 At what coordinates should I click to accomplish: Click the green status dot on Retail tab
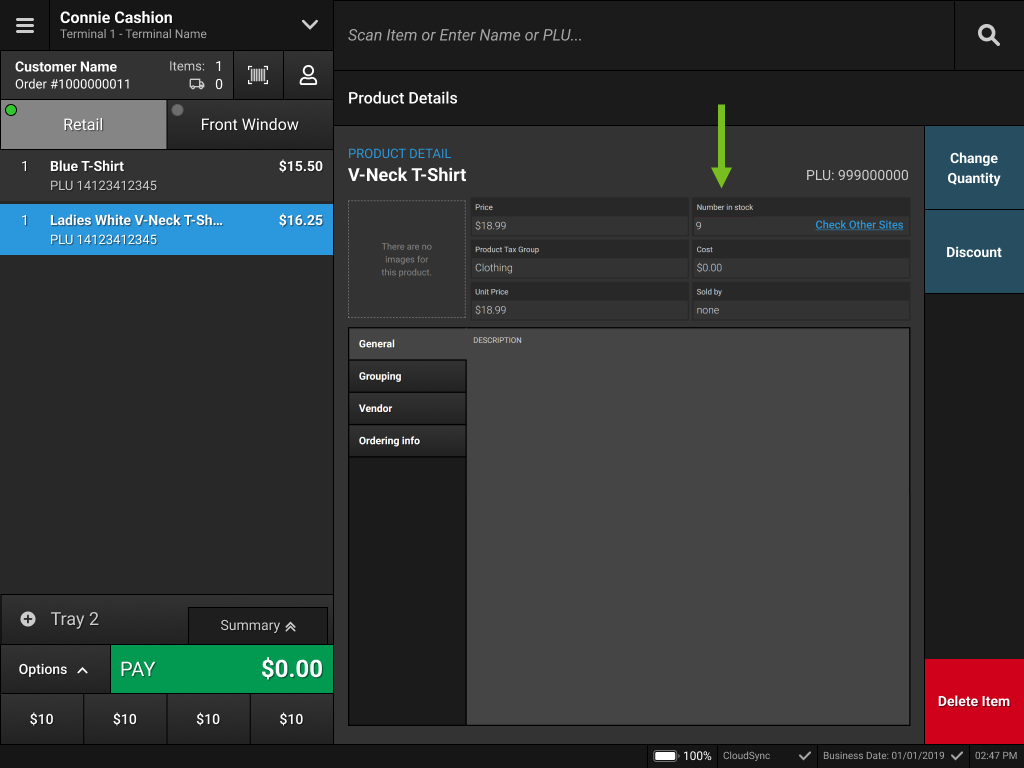pyautogui.click(x=10, y=110)
